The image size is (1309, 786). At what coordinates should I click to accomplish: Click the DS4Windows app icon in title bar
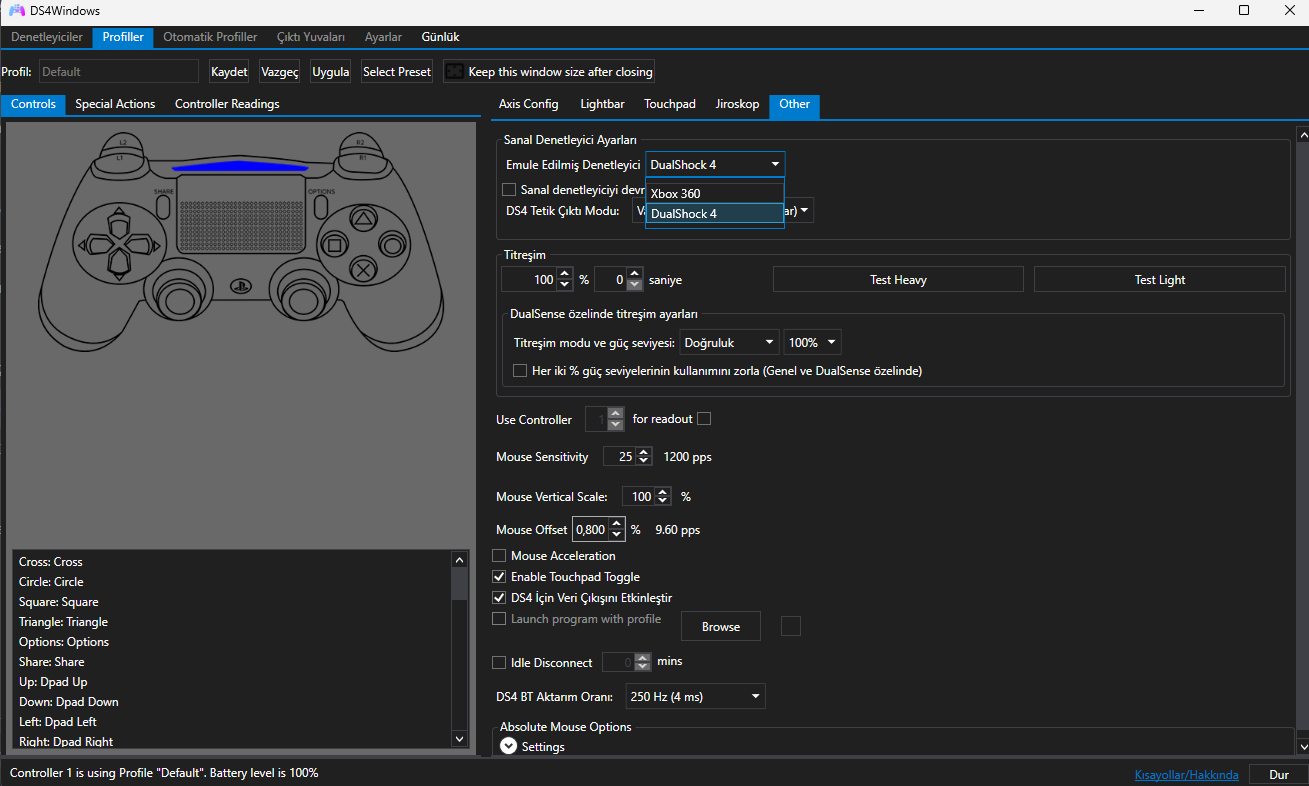click(x=17, y=11)
